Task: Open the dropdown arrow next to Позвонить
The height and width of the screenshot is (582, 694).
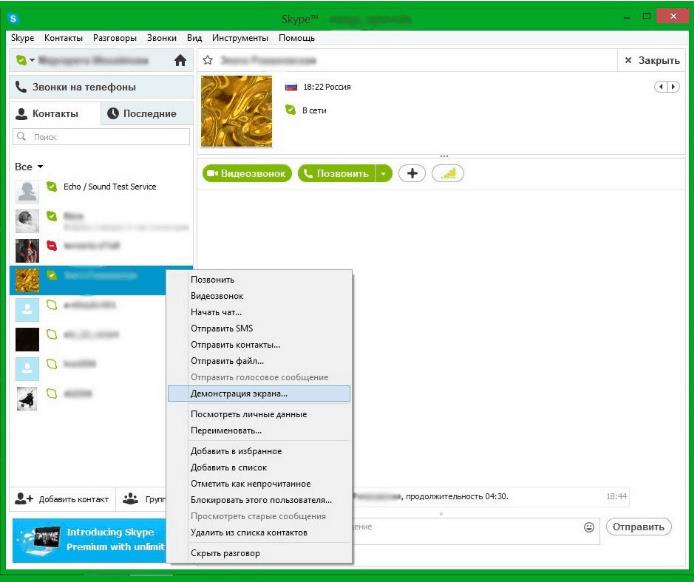Action: (x=385, y=174)
